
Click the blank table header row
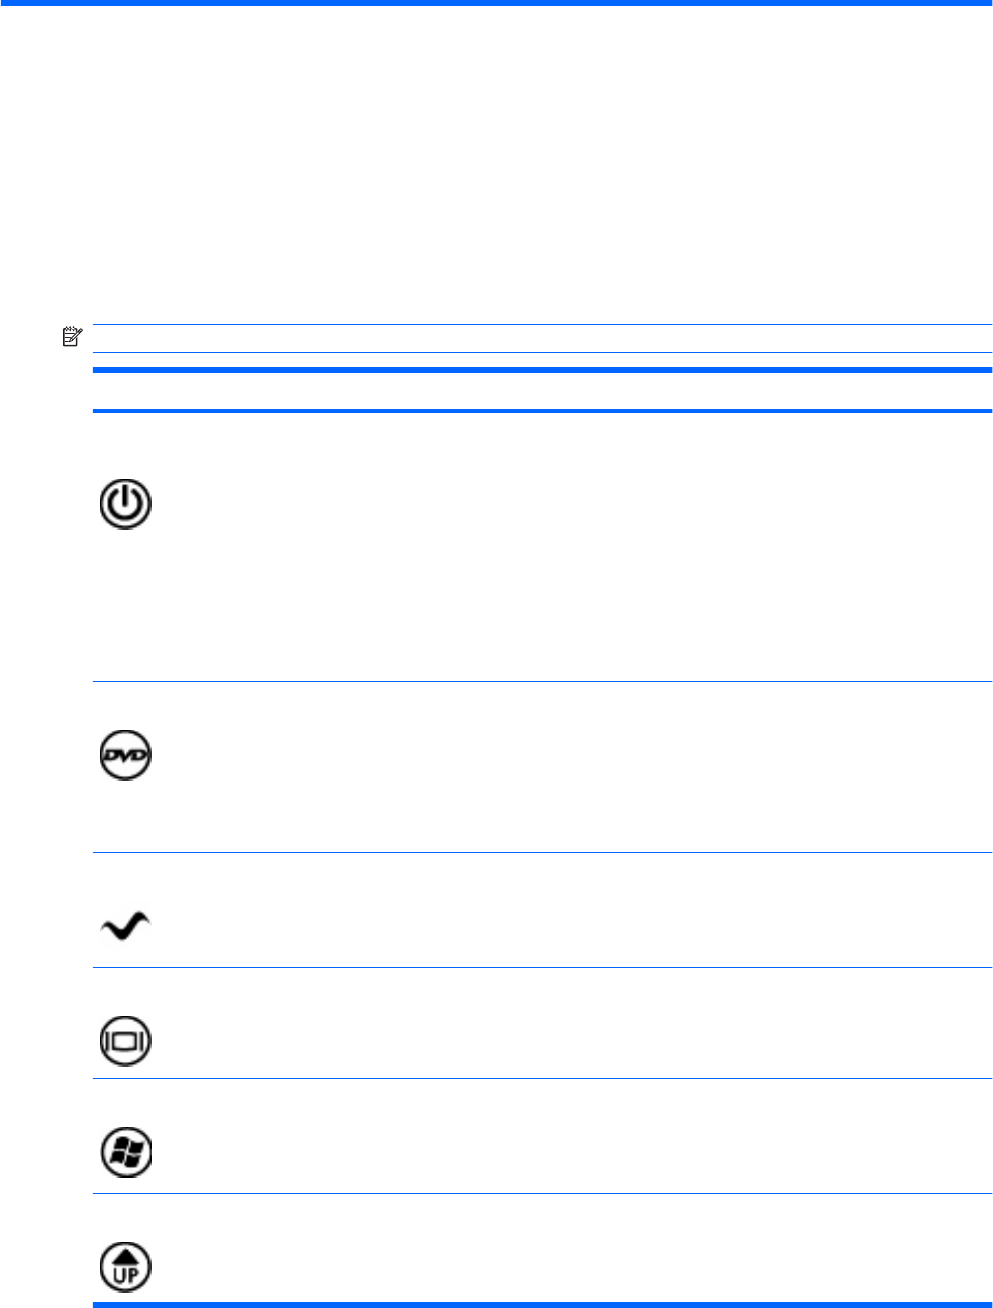coord(540,391)
